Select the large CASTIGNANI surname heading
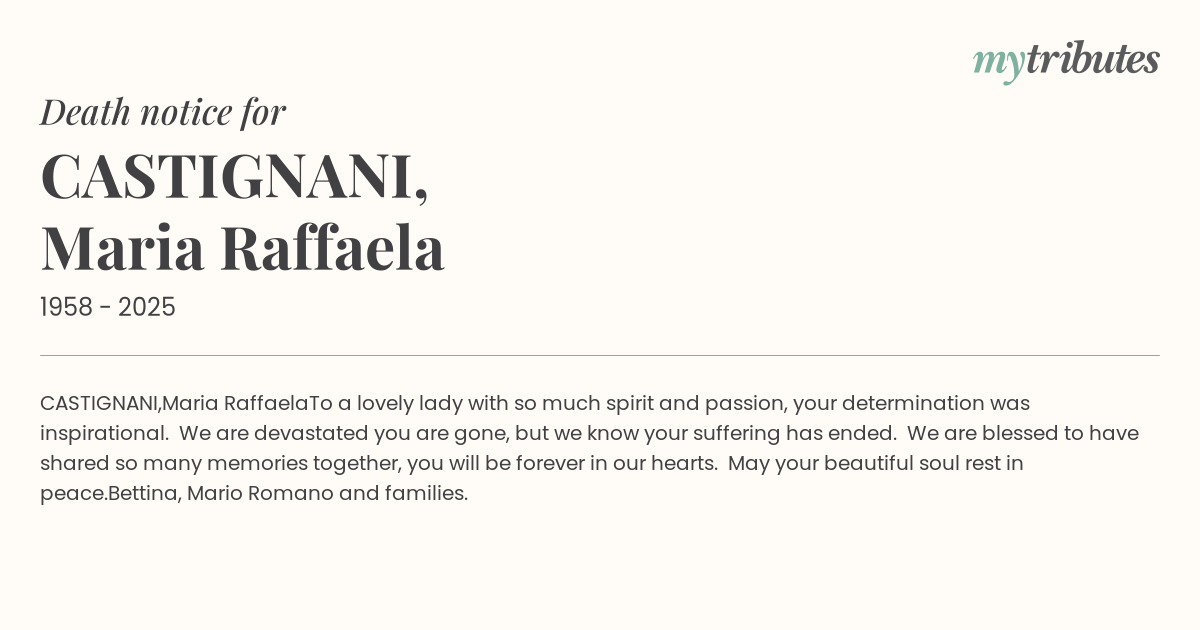The width and height of the screenshot is (1200, 630). [234, 176]
